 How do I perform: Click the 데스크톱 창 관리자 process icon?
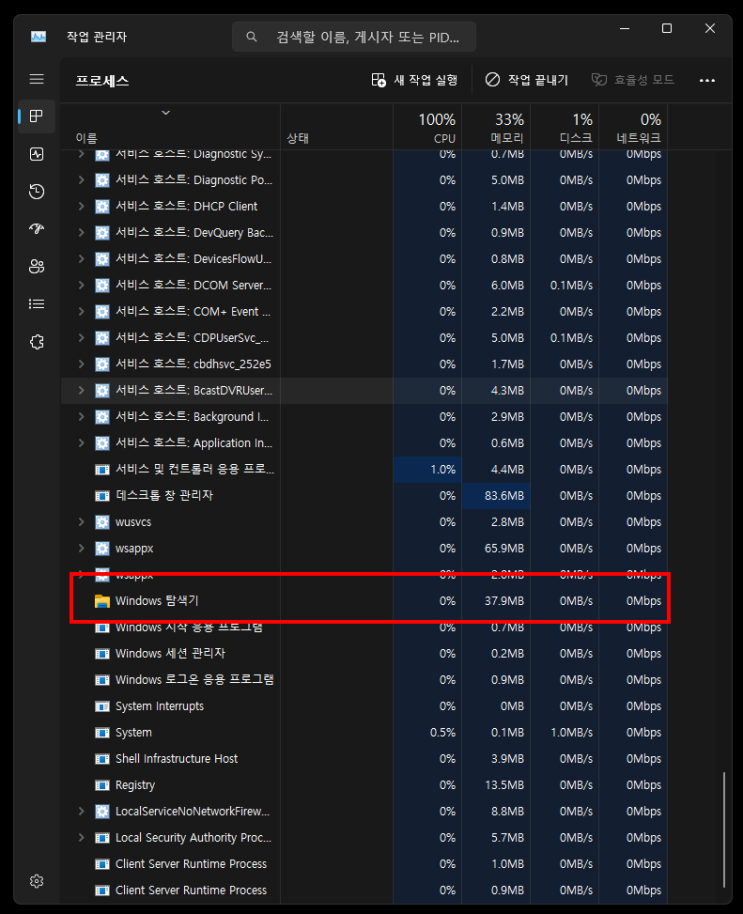[x=102, y=495]
